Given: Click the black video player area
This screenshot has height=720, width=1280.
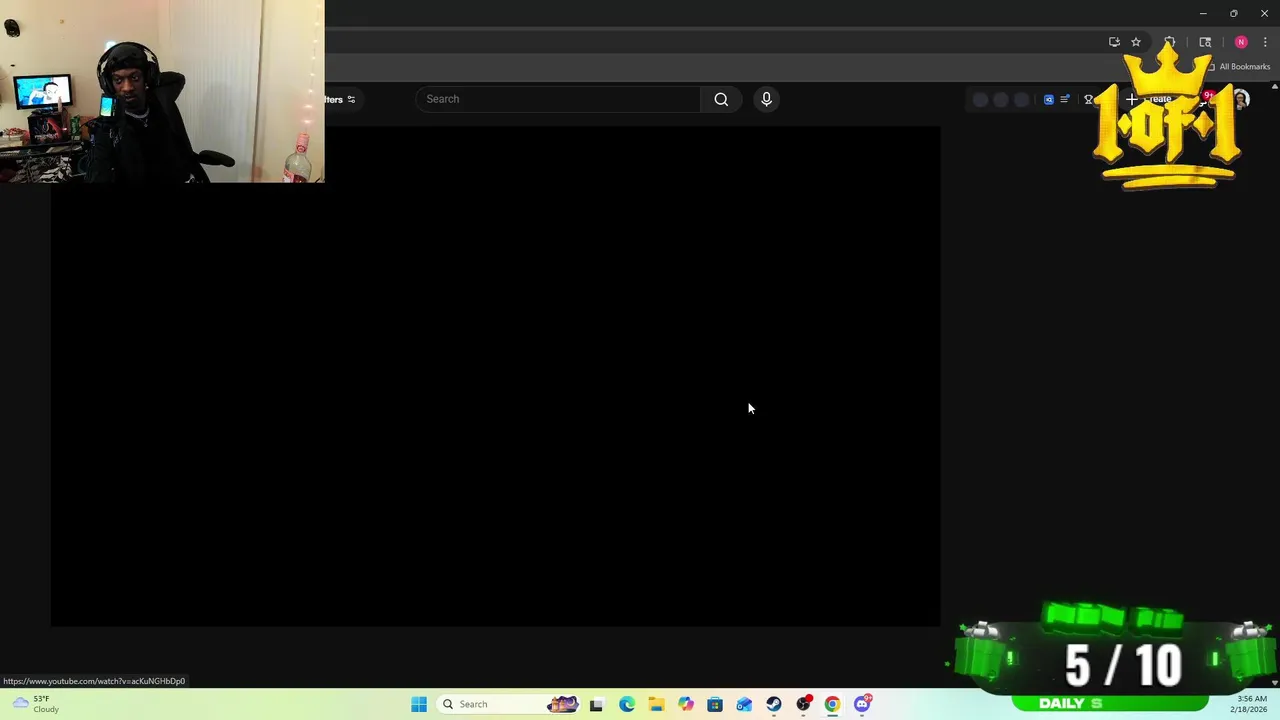Looking at the screenshot, I should (x=495, y=376).
